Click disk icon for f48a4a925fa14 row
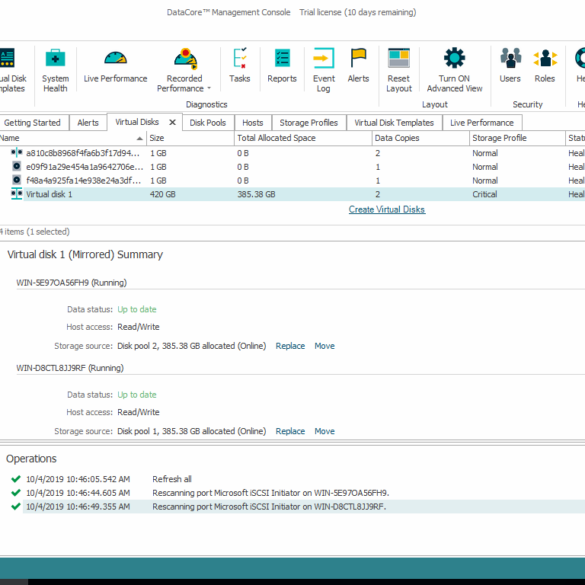This screenshot has width=585, height=585. click(16, 180)
